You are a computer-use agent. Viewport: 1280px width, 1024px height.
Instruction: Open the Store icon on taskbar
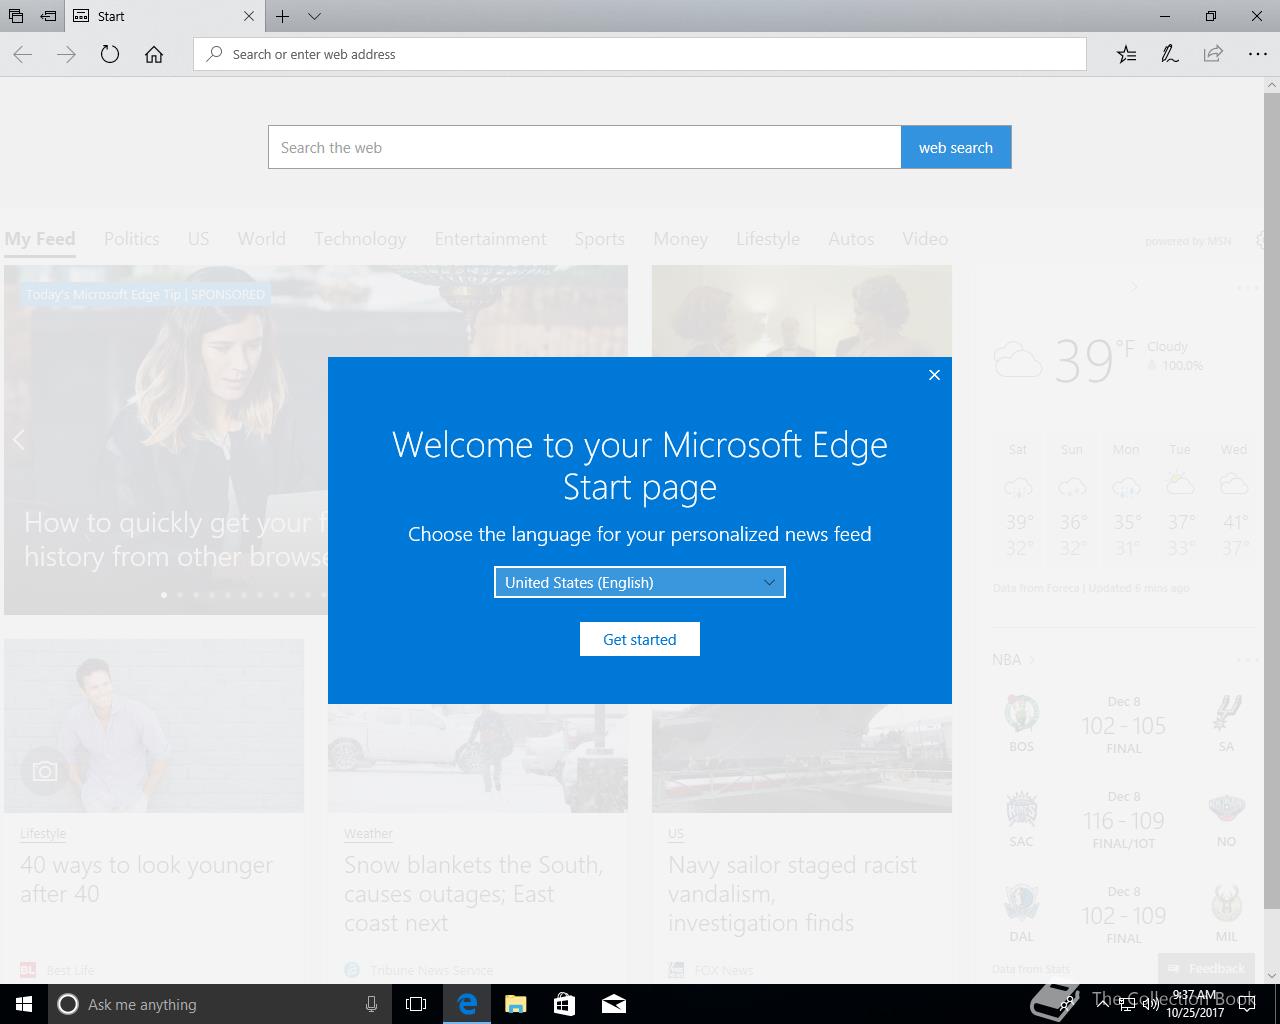click(x=564, y=1004)
